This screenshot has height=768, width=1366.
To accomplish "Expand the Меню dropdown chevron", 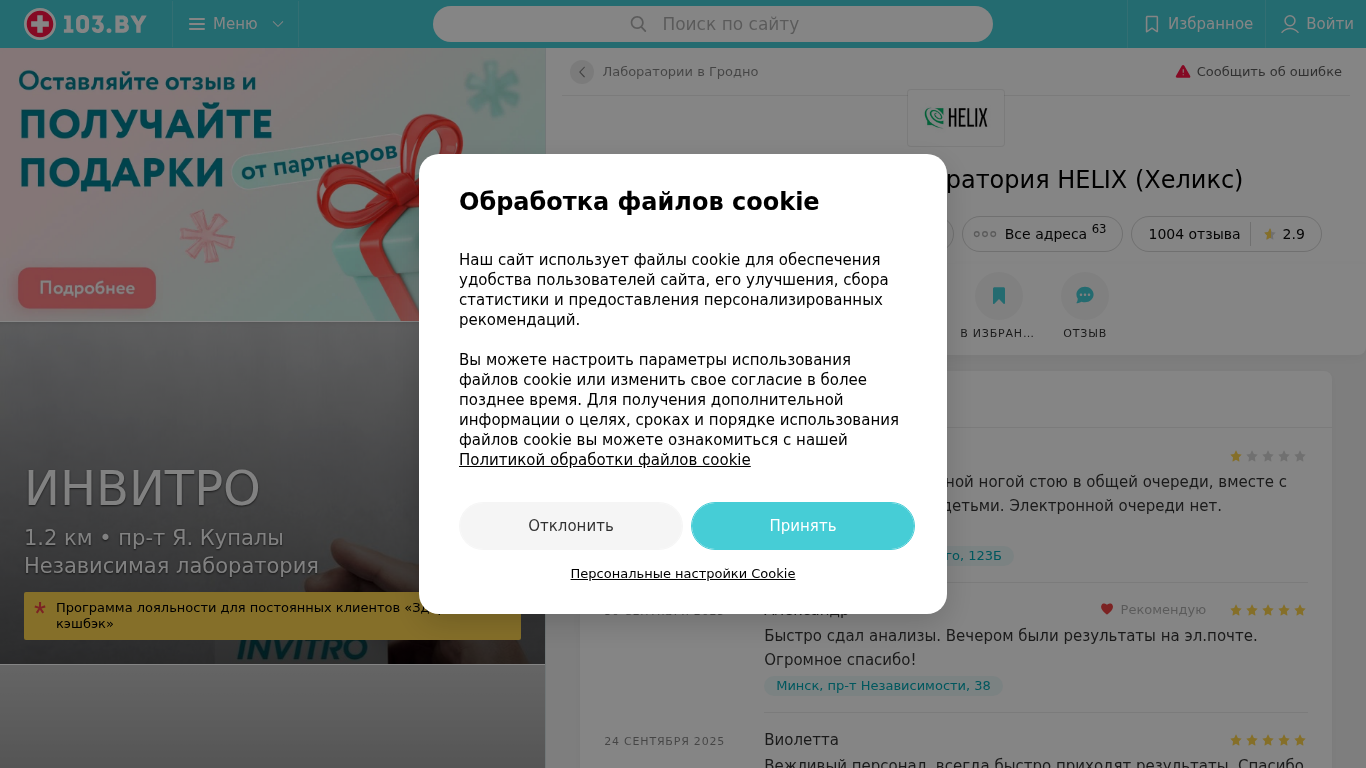I will tap(278, 24).
